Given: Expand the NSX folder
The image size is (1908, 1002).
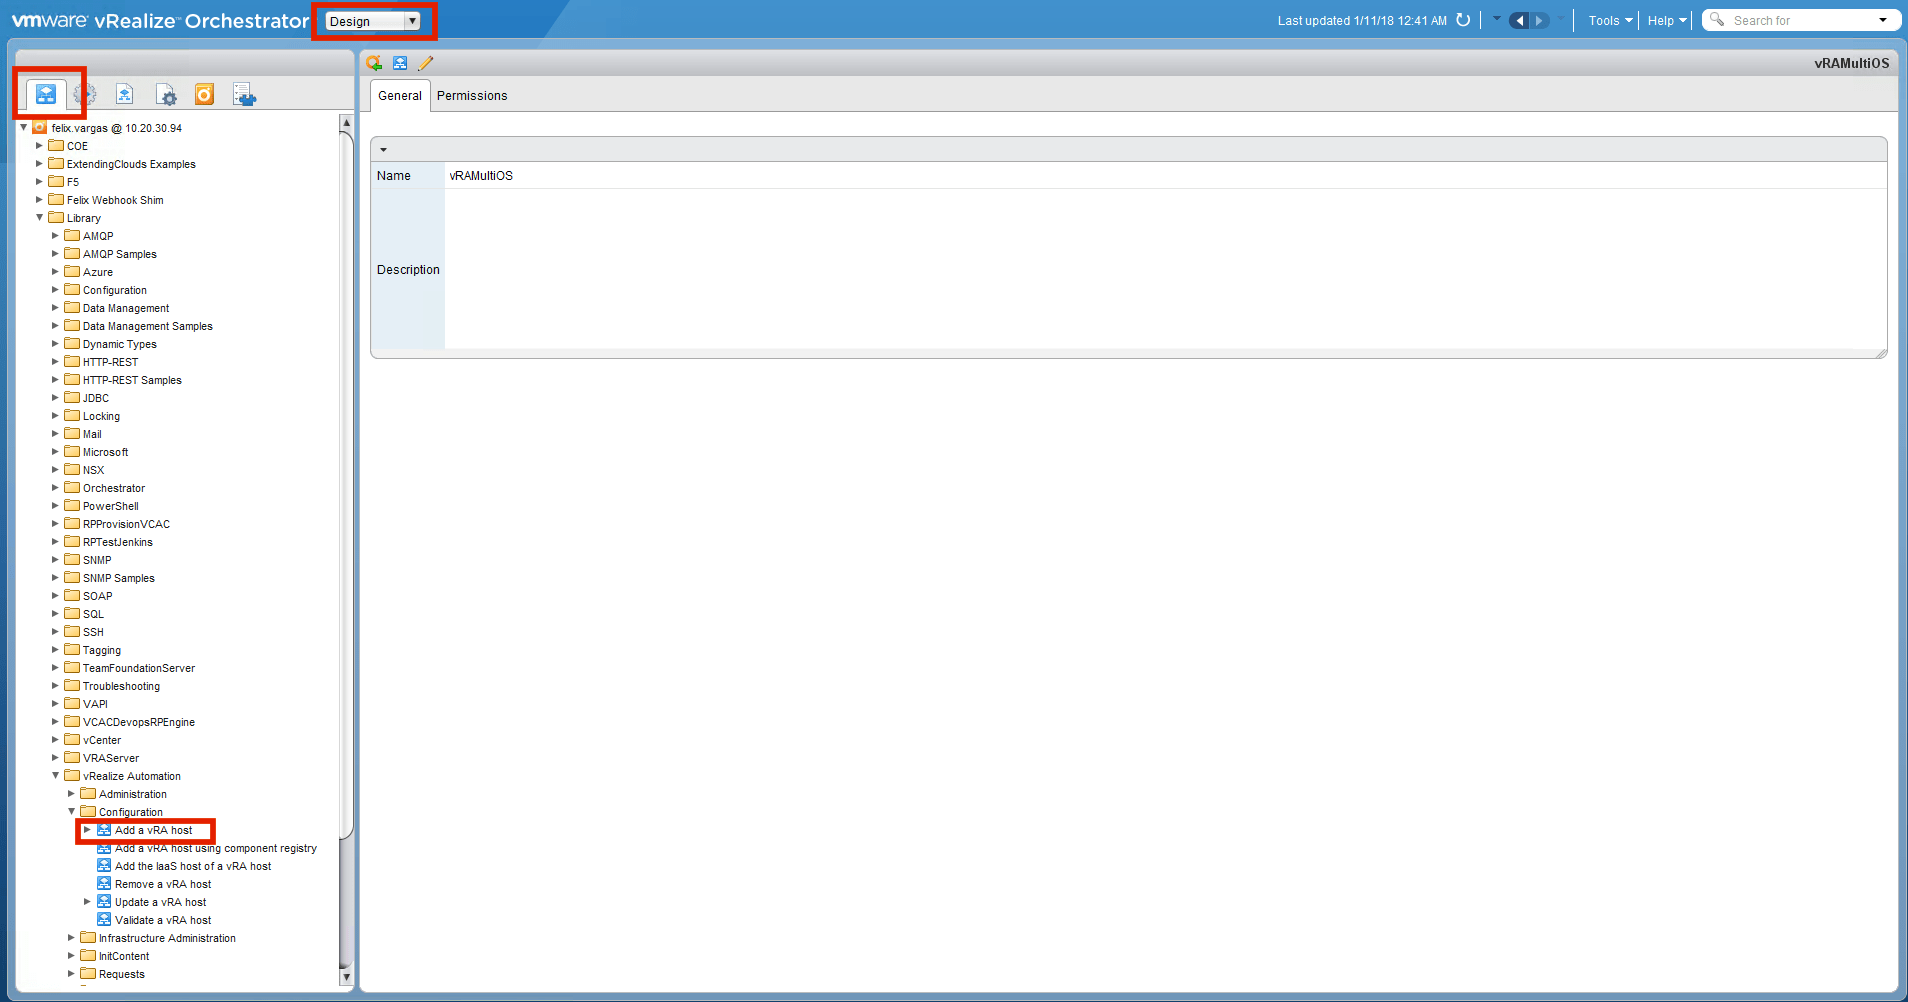Looking at the screenshot, I should click(55, 469).
